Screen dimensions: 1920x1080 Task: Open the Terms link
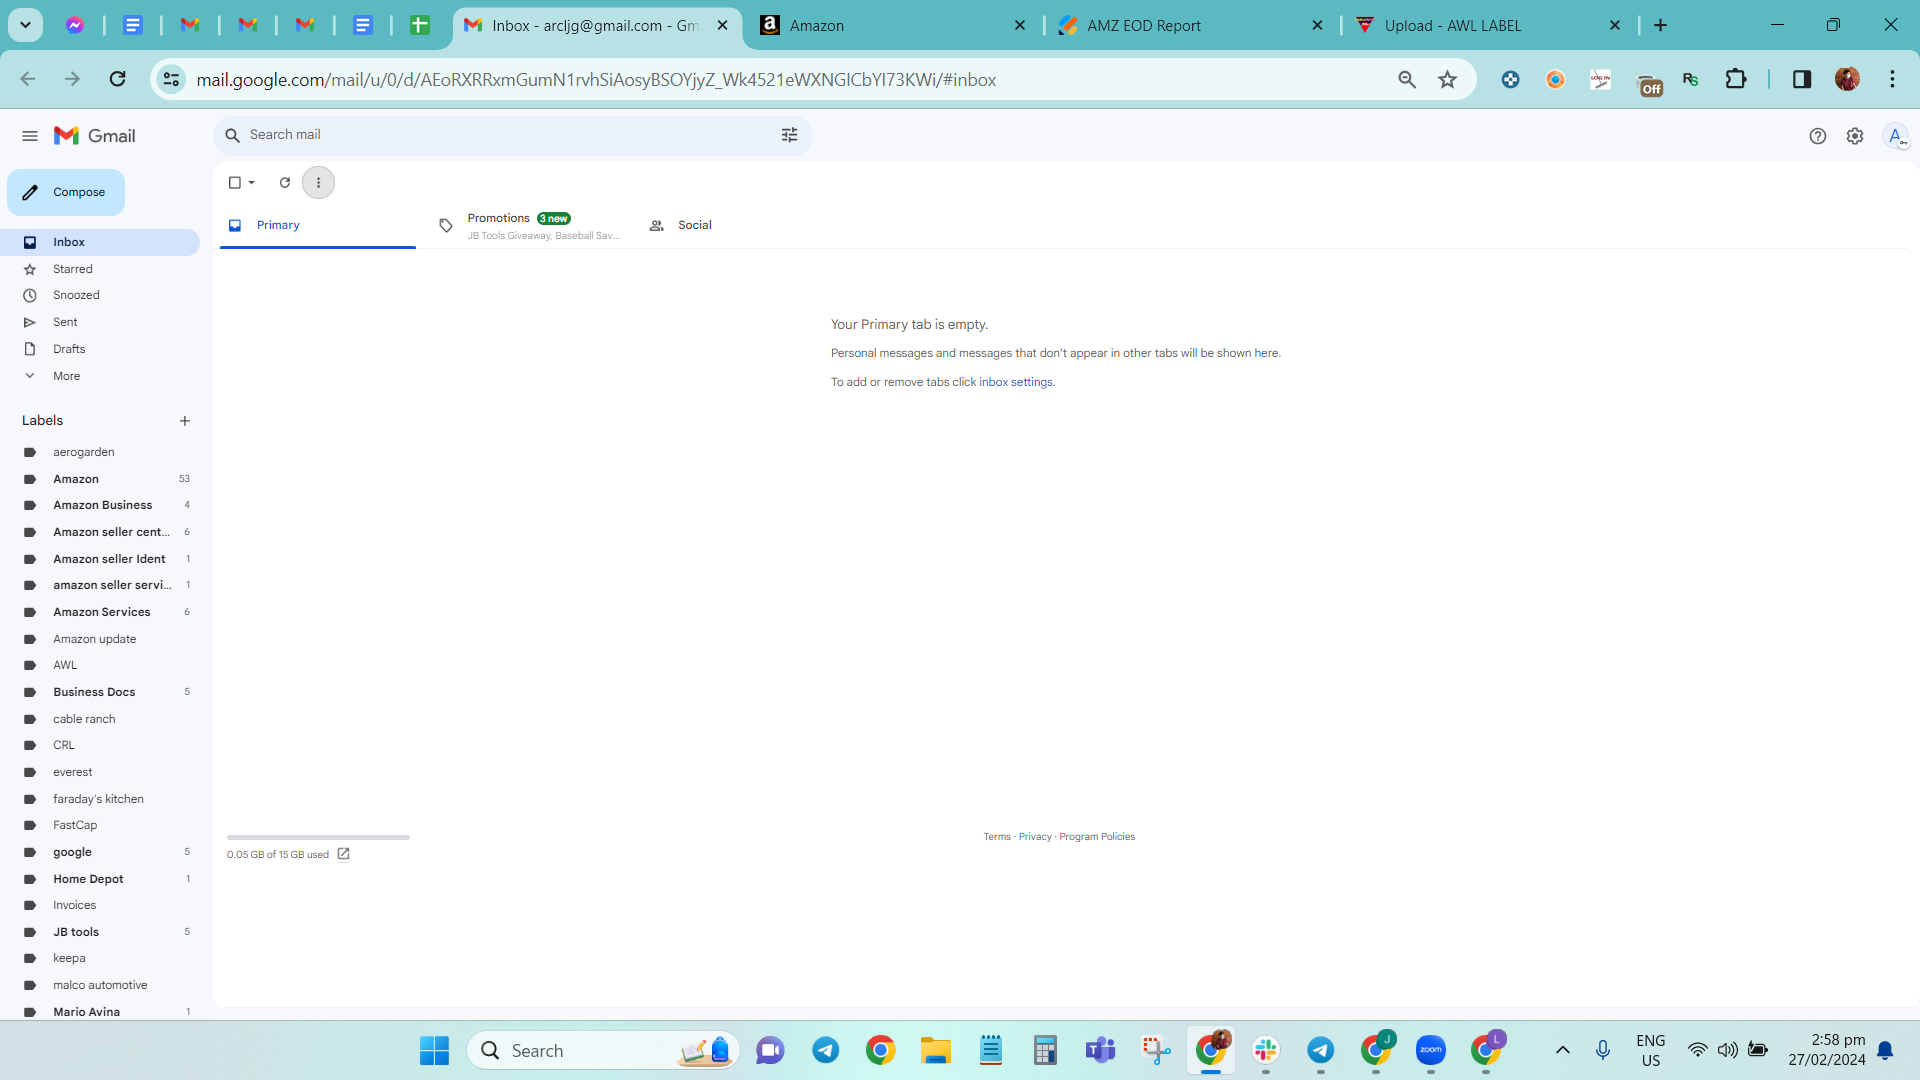tap(996, 837)
